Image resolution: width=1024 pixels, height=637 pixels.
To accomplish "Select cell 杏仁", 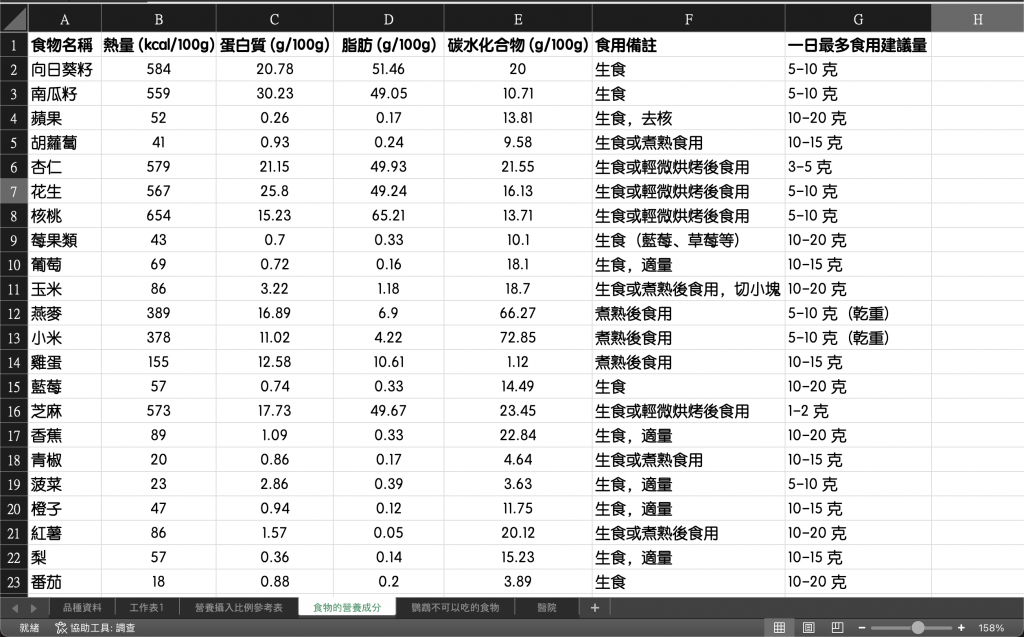I will (x=65, y=167).
